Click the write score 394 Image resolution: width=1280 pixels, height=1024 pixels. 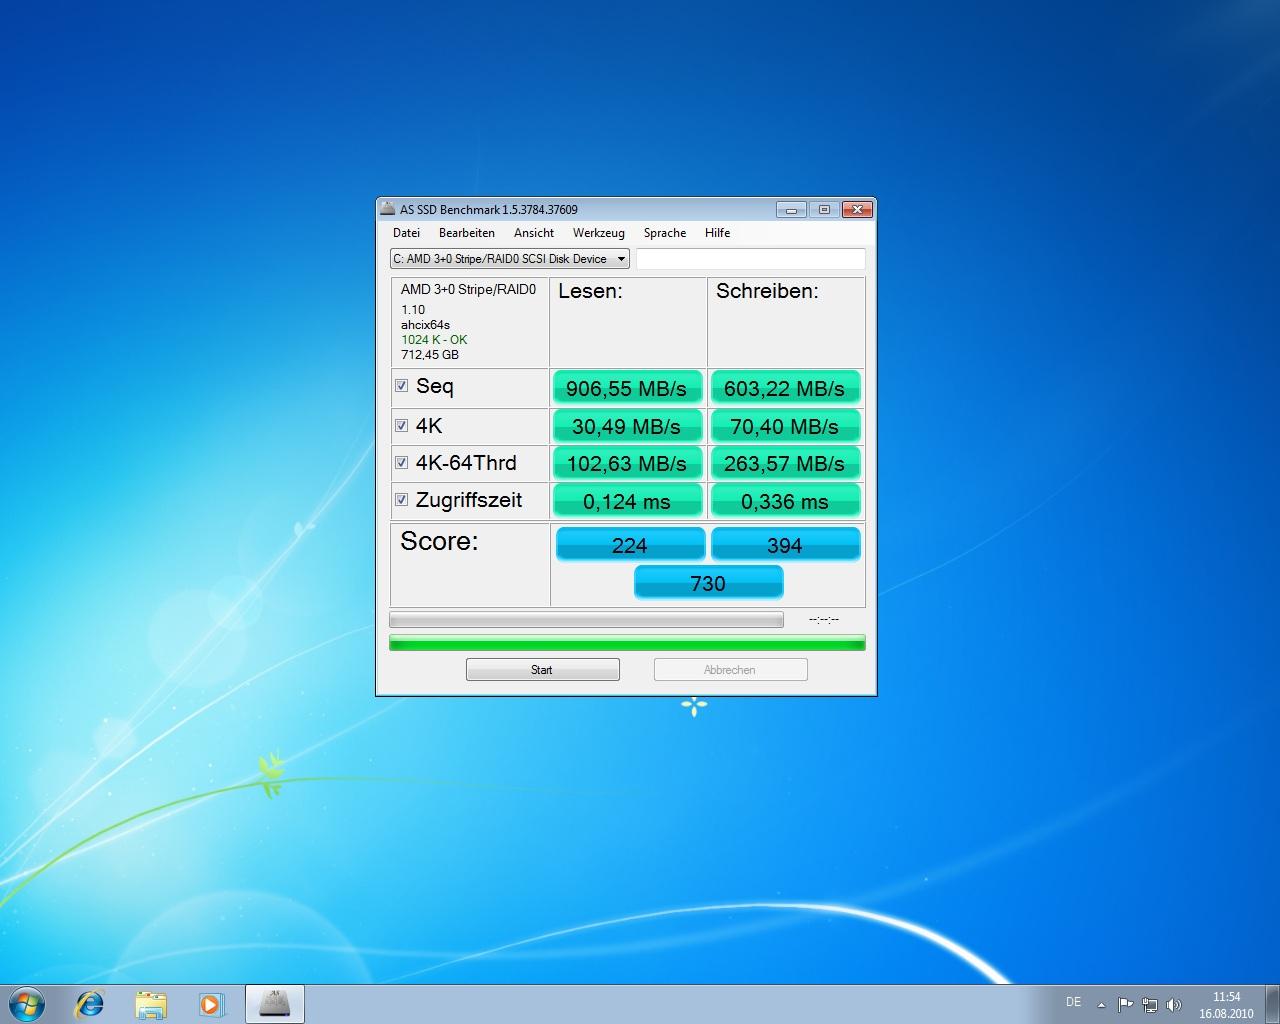[x=785, y=544]
